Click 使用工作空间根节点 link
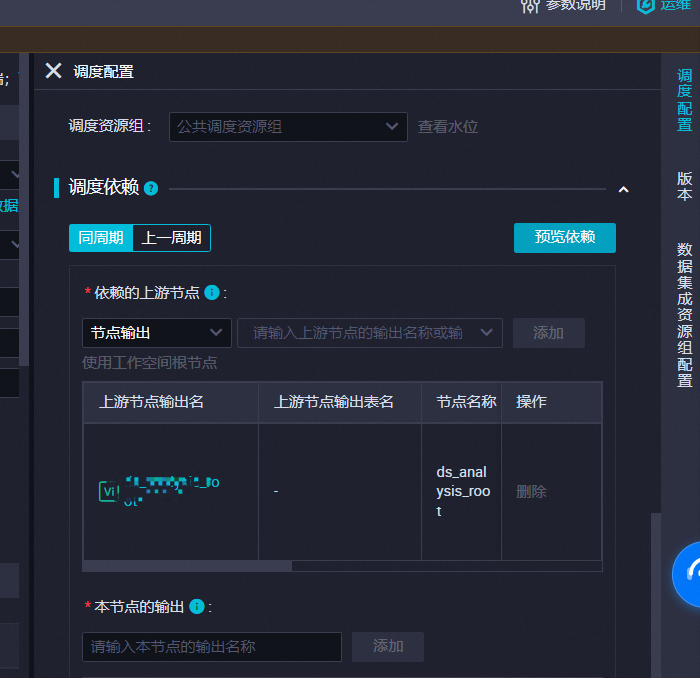 point(150,362)
